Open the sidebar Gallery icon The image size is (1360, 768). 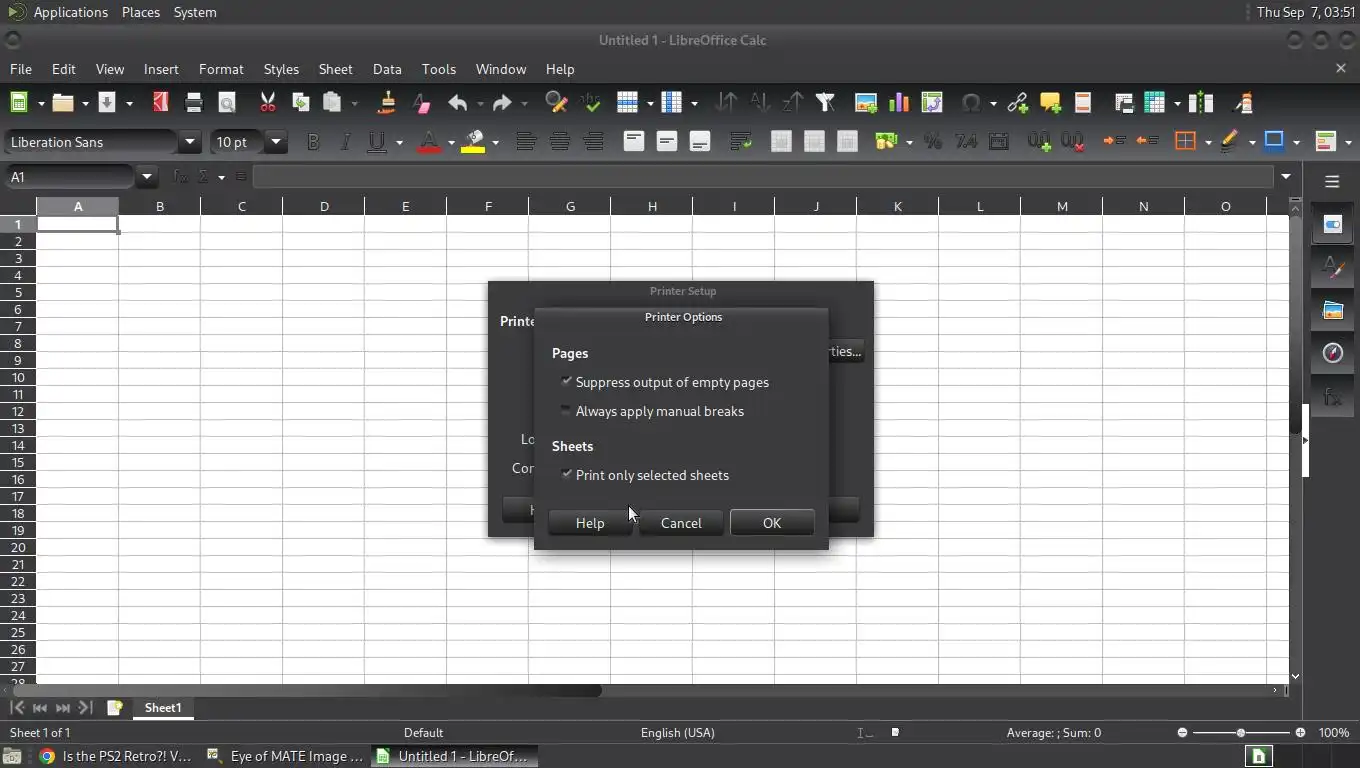1332,310
